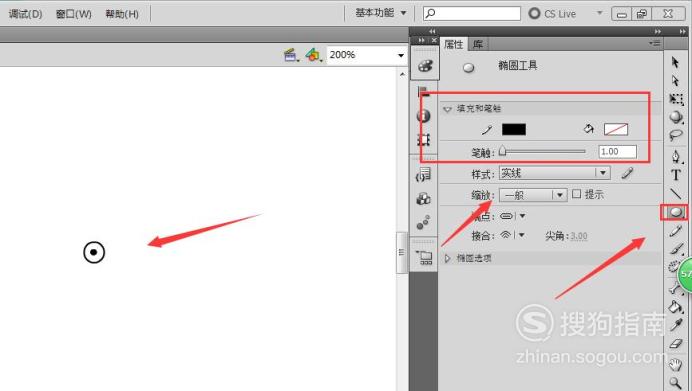Viewport: 692px width, 391px height.
Task: Open the 调试(D) menu
Action: click(x=25, y=14)
